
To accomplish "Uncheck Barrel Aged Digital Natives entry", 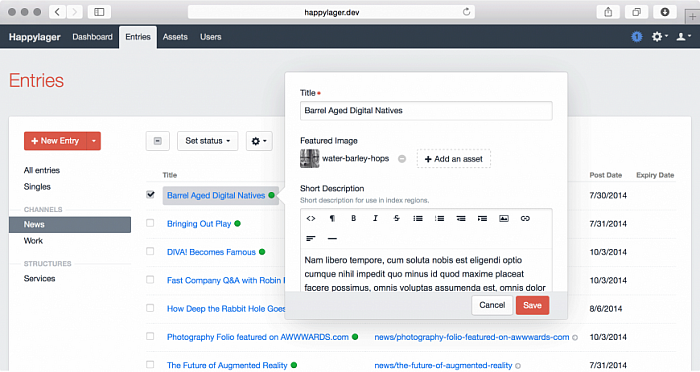I will point(150,195).
